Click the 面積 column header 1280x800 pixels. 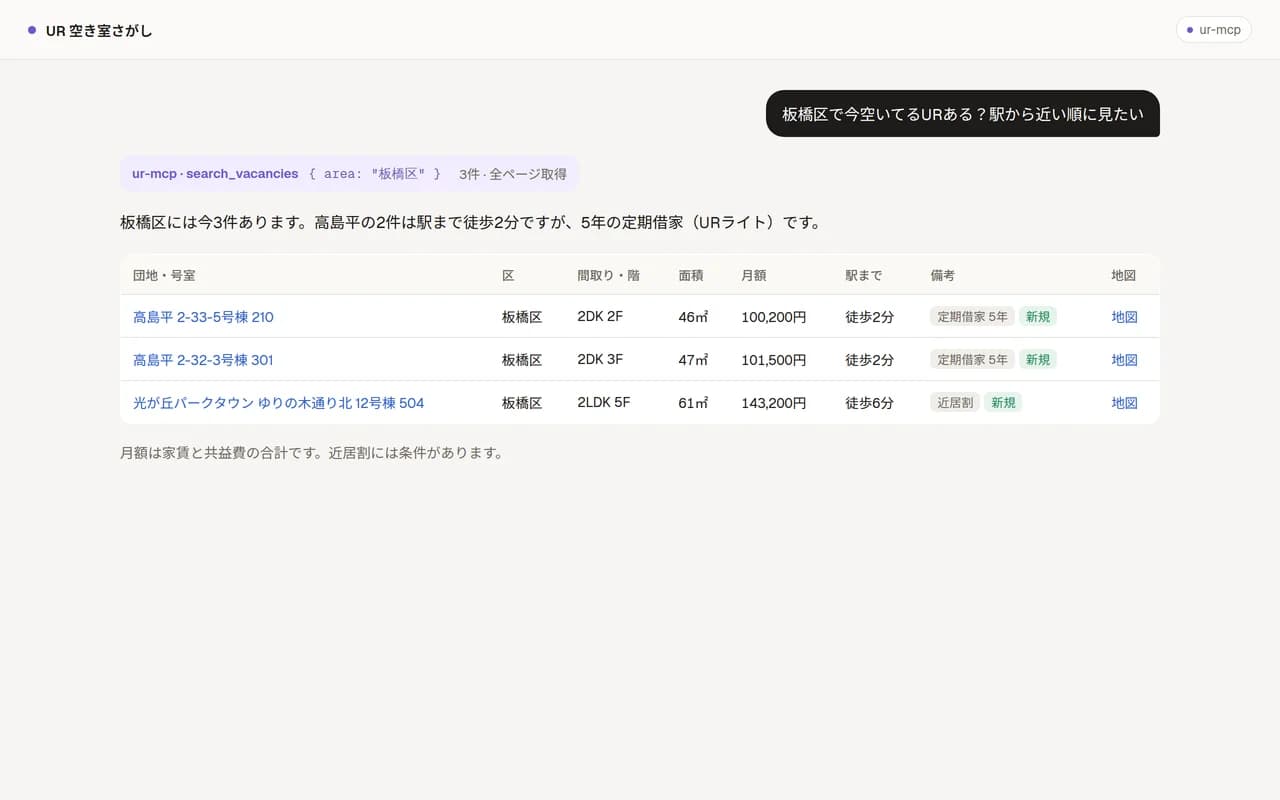pos(692,275)
